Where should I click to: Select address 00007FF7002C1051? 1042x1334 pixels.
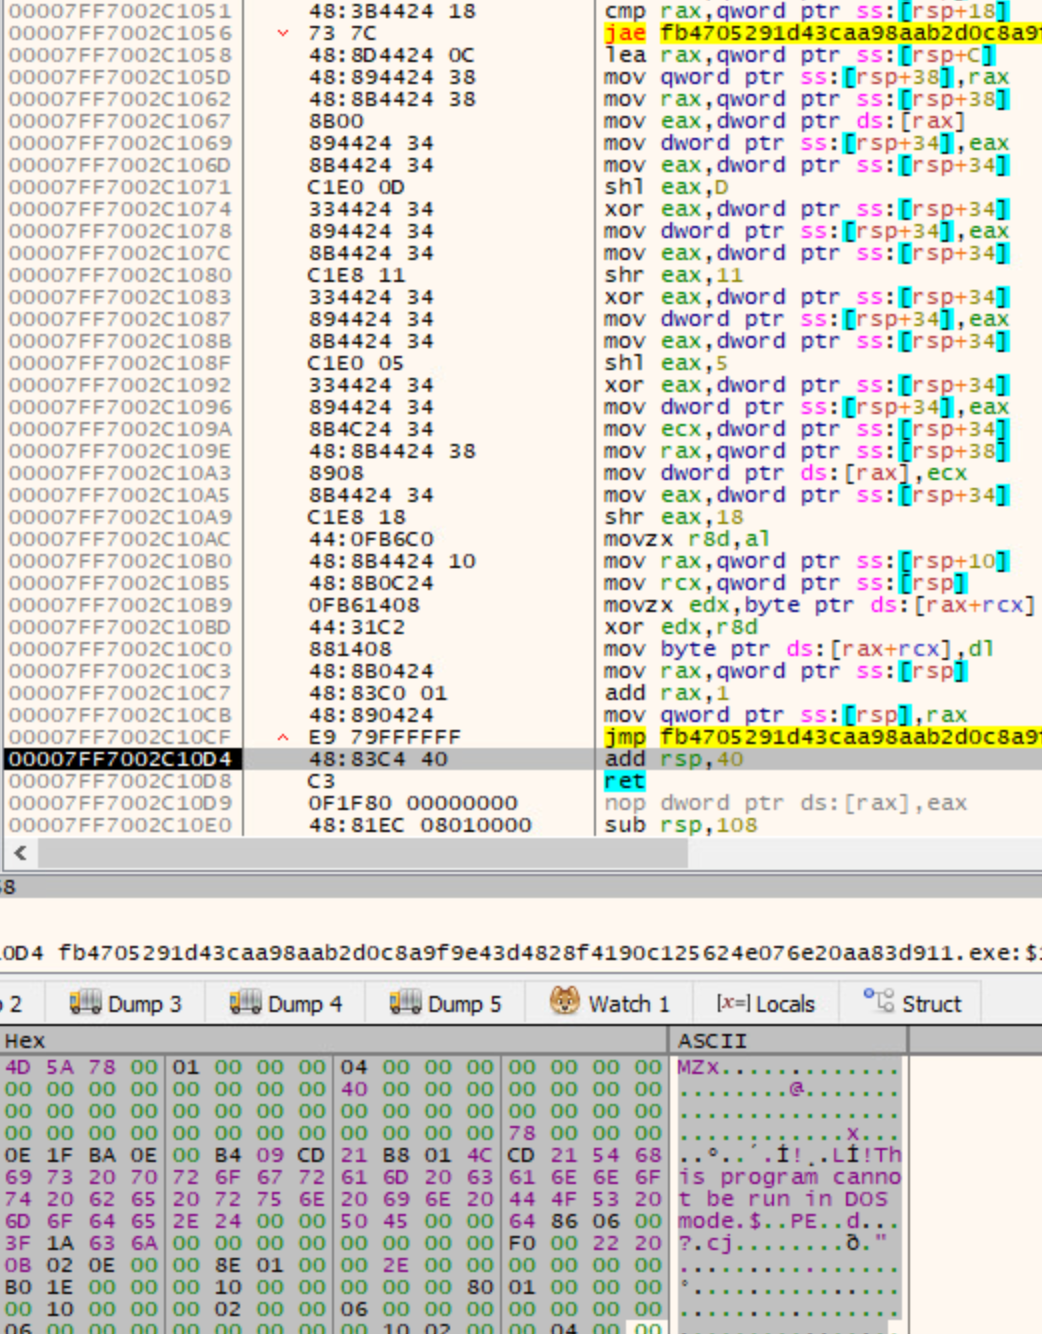click(x=120, y=11)
